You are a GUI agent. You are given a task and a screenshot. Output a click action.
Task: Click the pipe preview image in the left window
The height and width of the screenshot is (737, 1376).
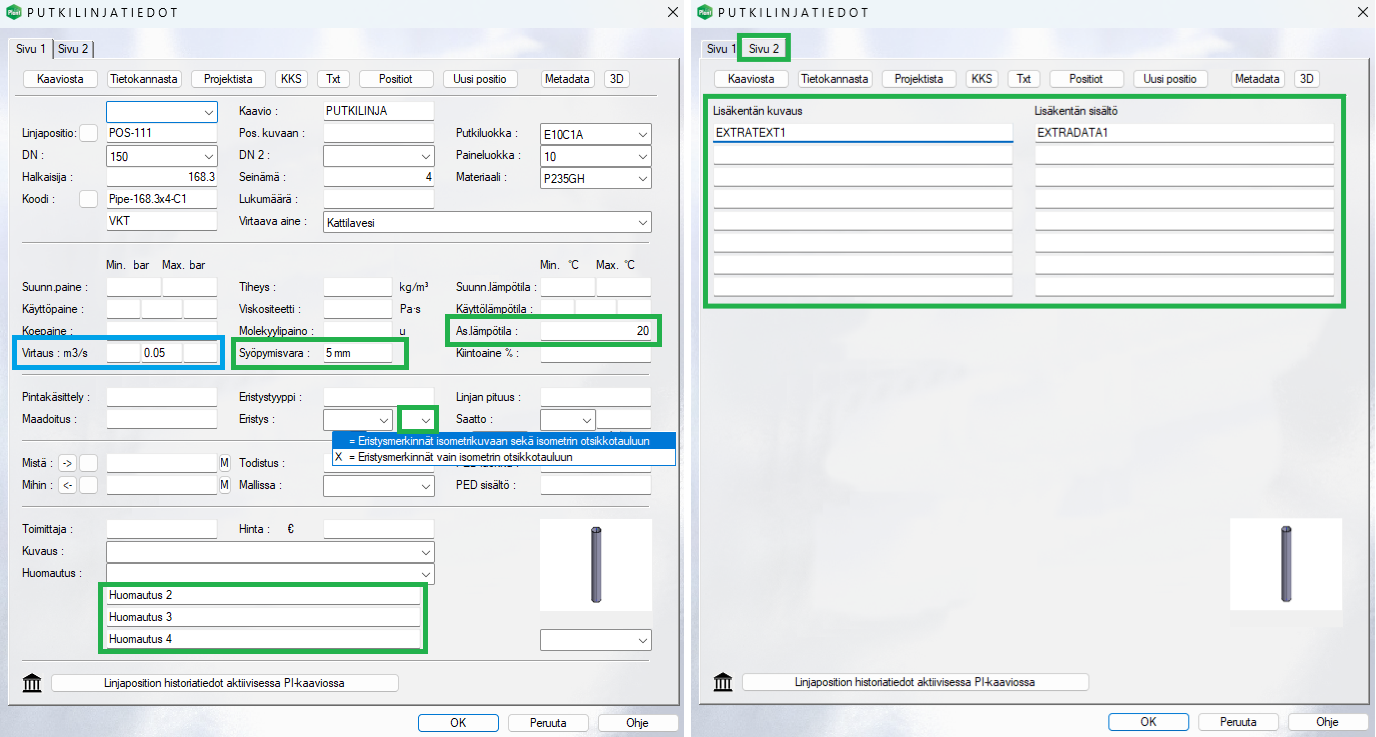596,565
